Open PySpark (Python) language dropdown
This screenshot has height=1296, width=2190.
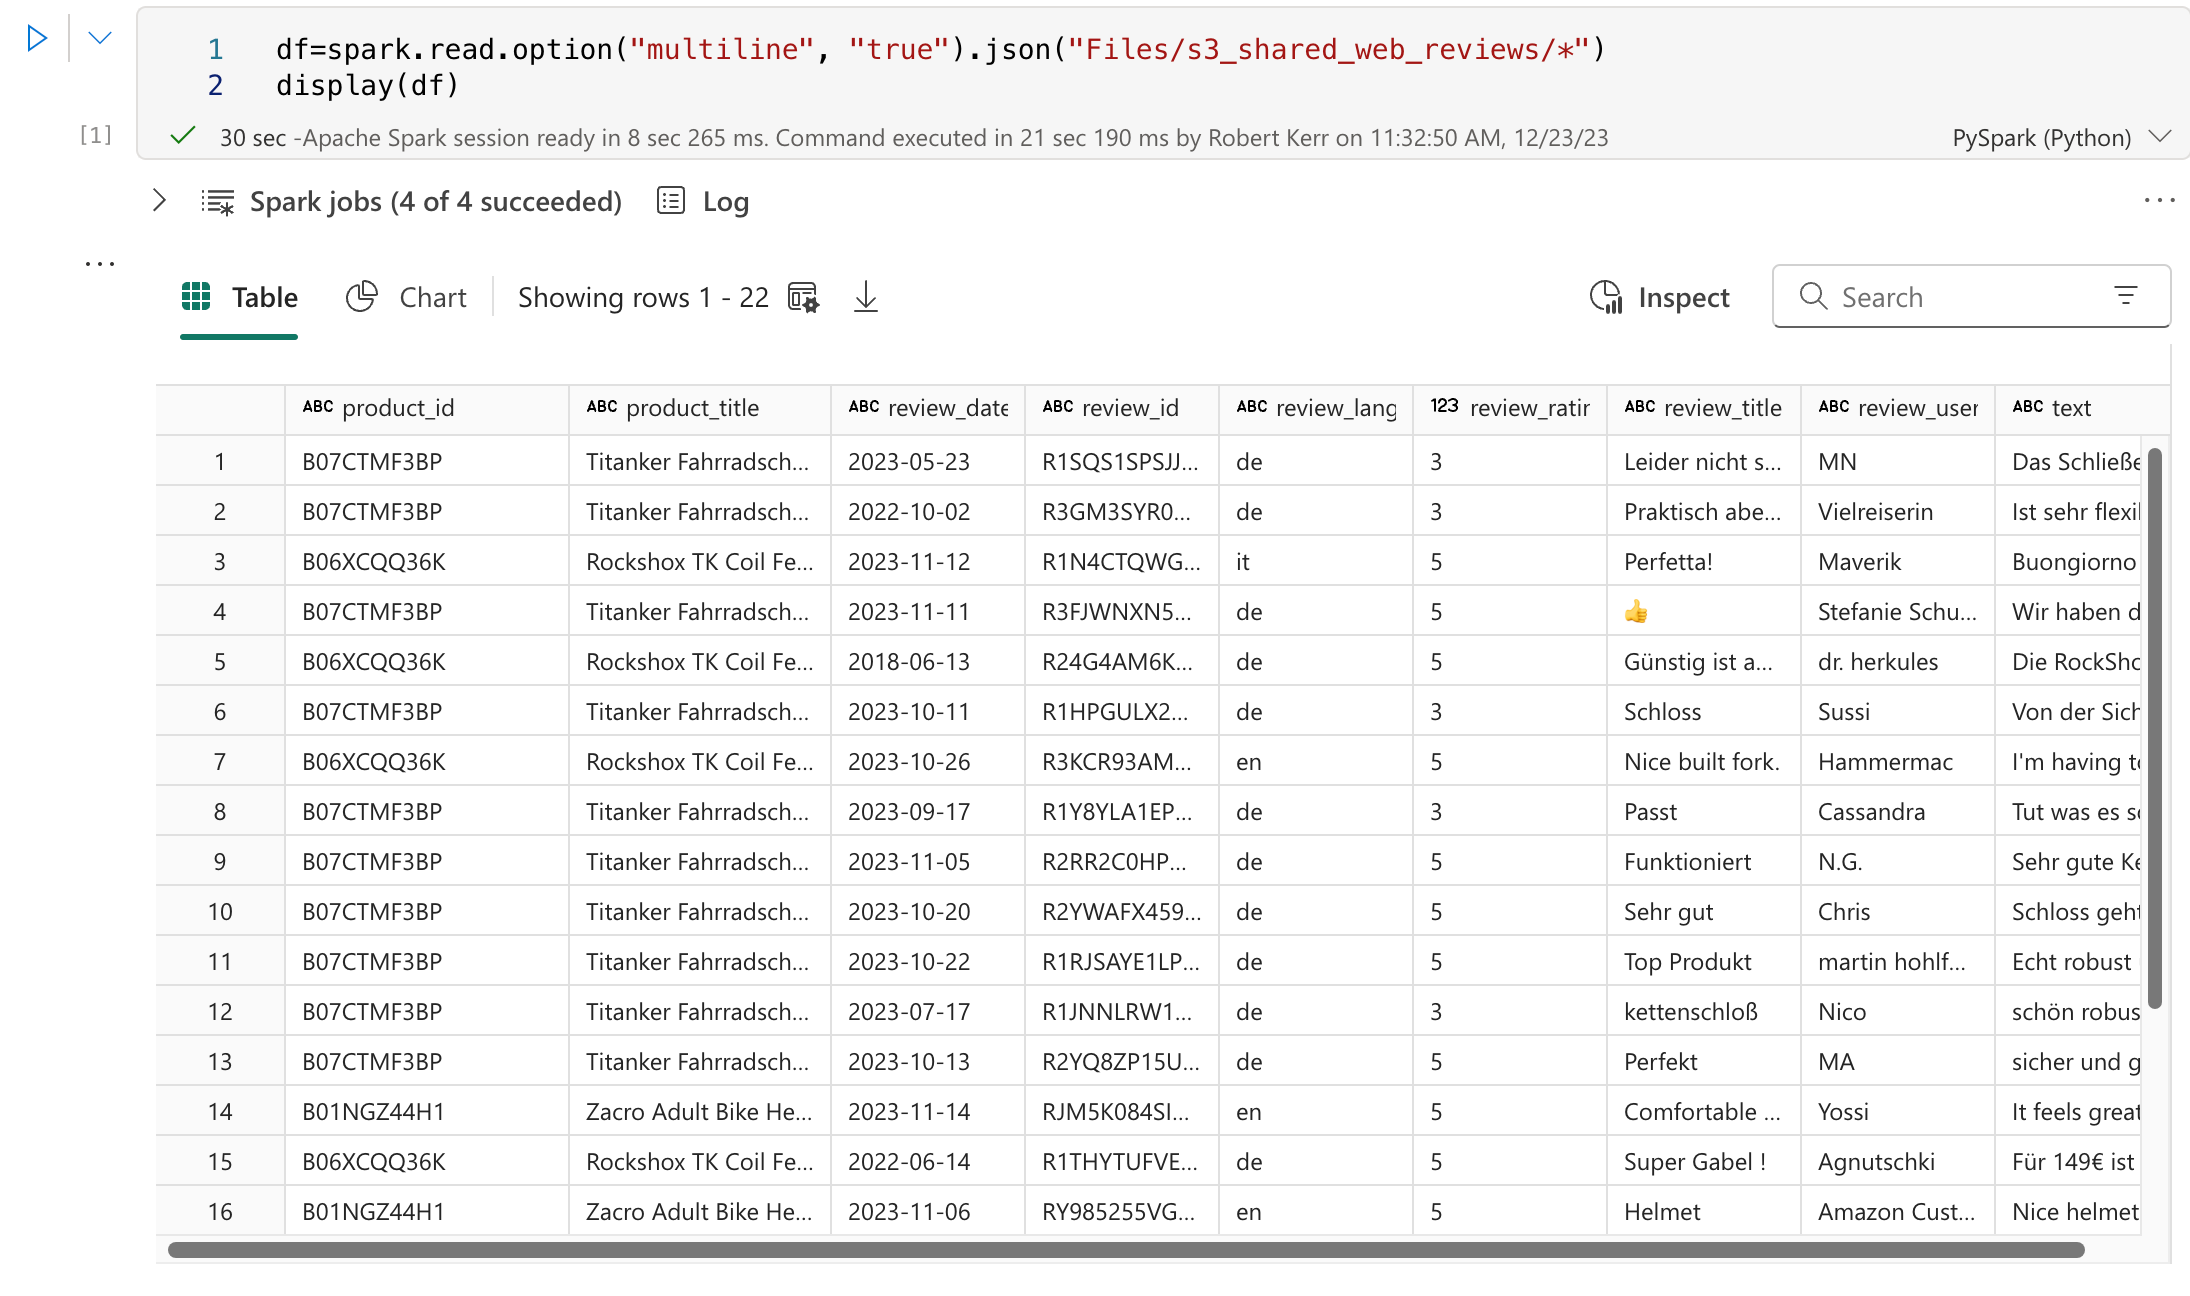point(2060,138)
